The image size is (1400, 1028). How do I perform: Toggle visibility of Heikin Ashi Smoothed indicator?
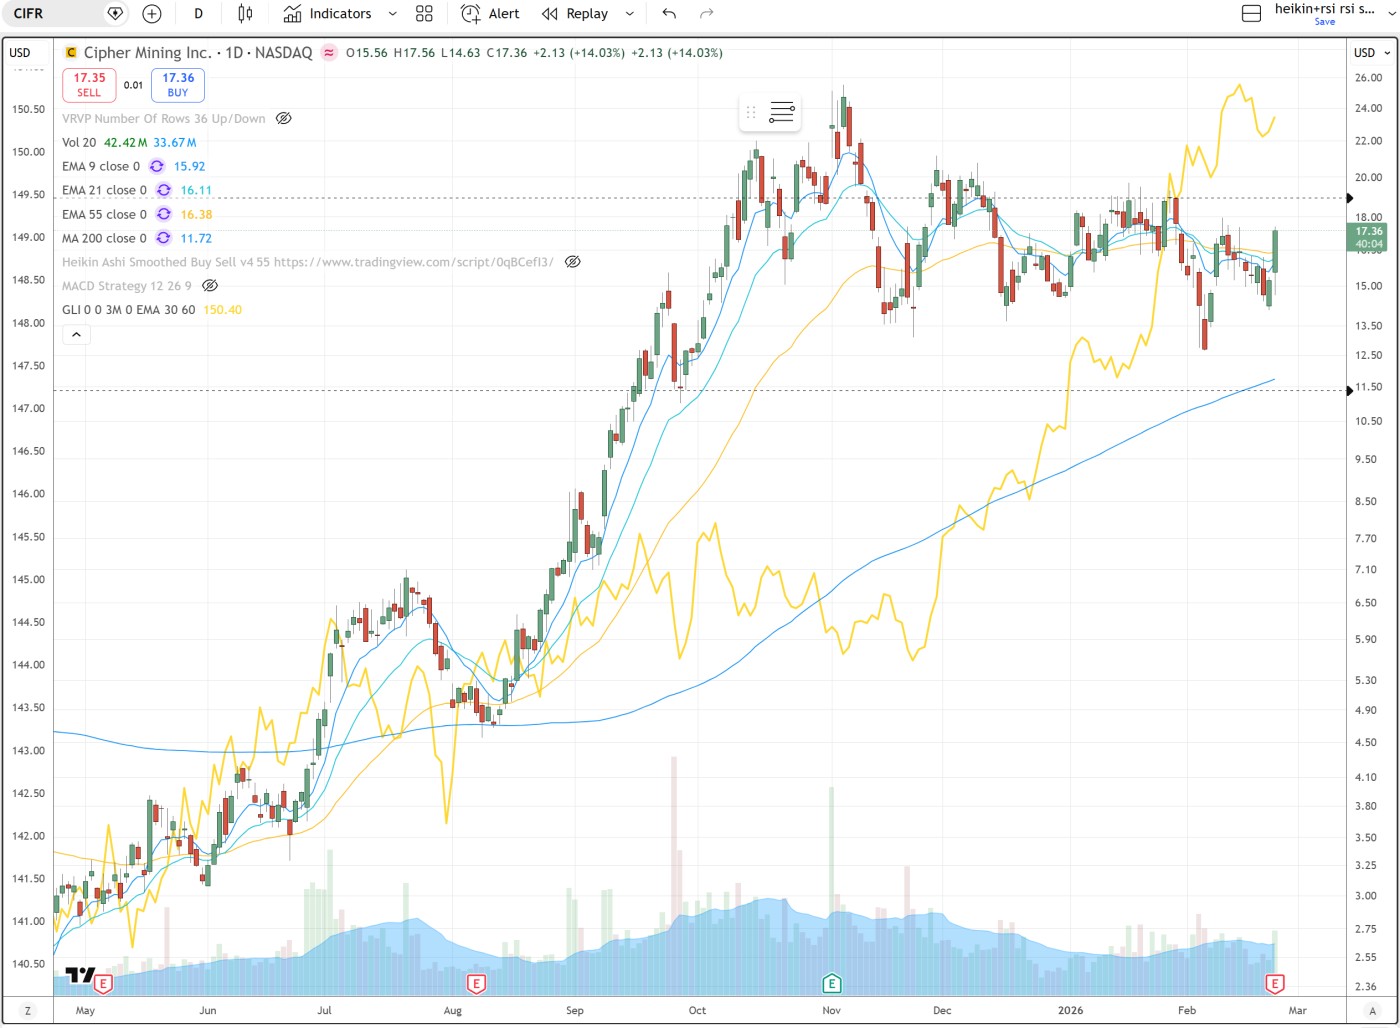pyautogui.click(x=572, y=262)
